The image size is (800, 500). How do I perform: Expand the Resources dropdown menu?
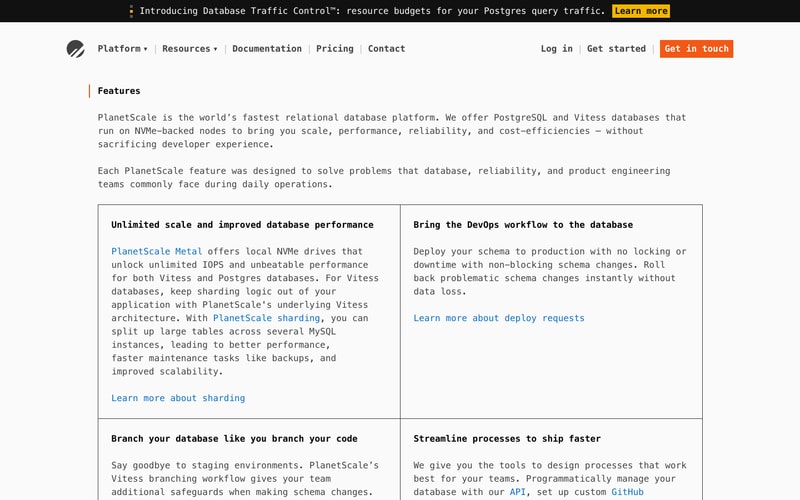tap(190, 48)
